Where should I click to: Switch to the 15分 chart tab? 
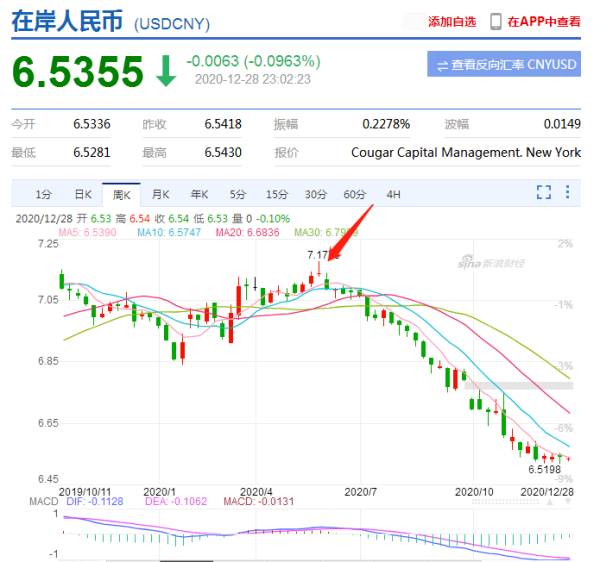click(x=277, y=194)
